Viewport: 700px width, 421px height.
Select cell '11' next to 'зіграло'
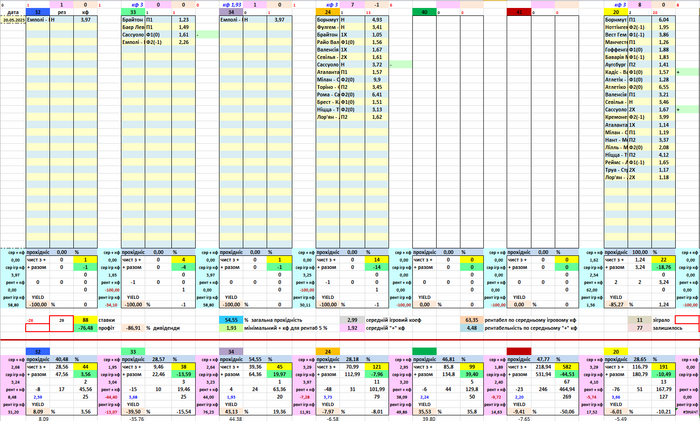(639, 320)
